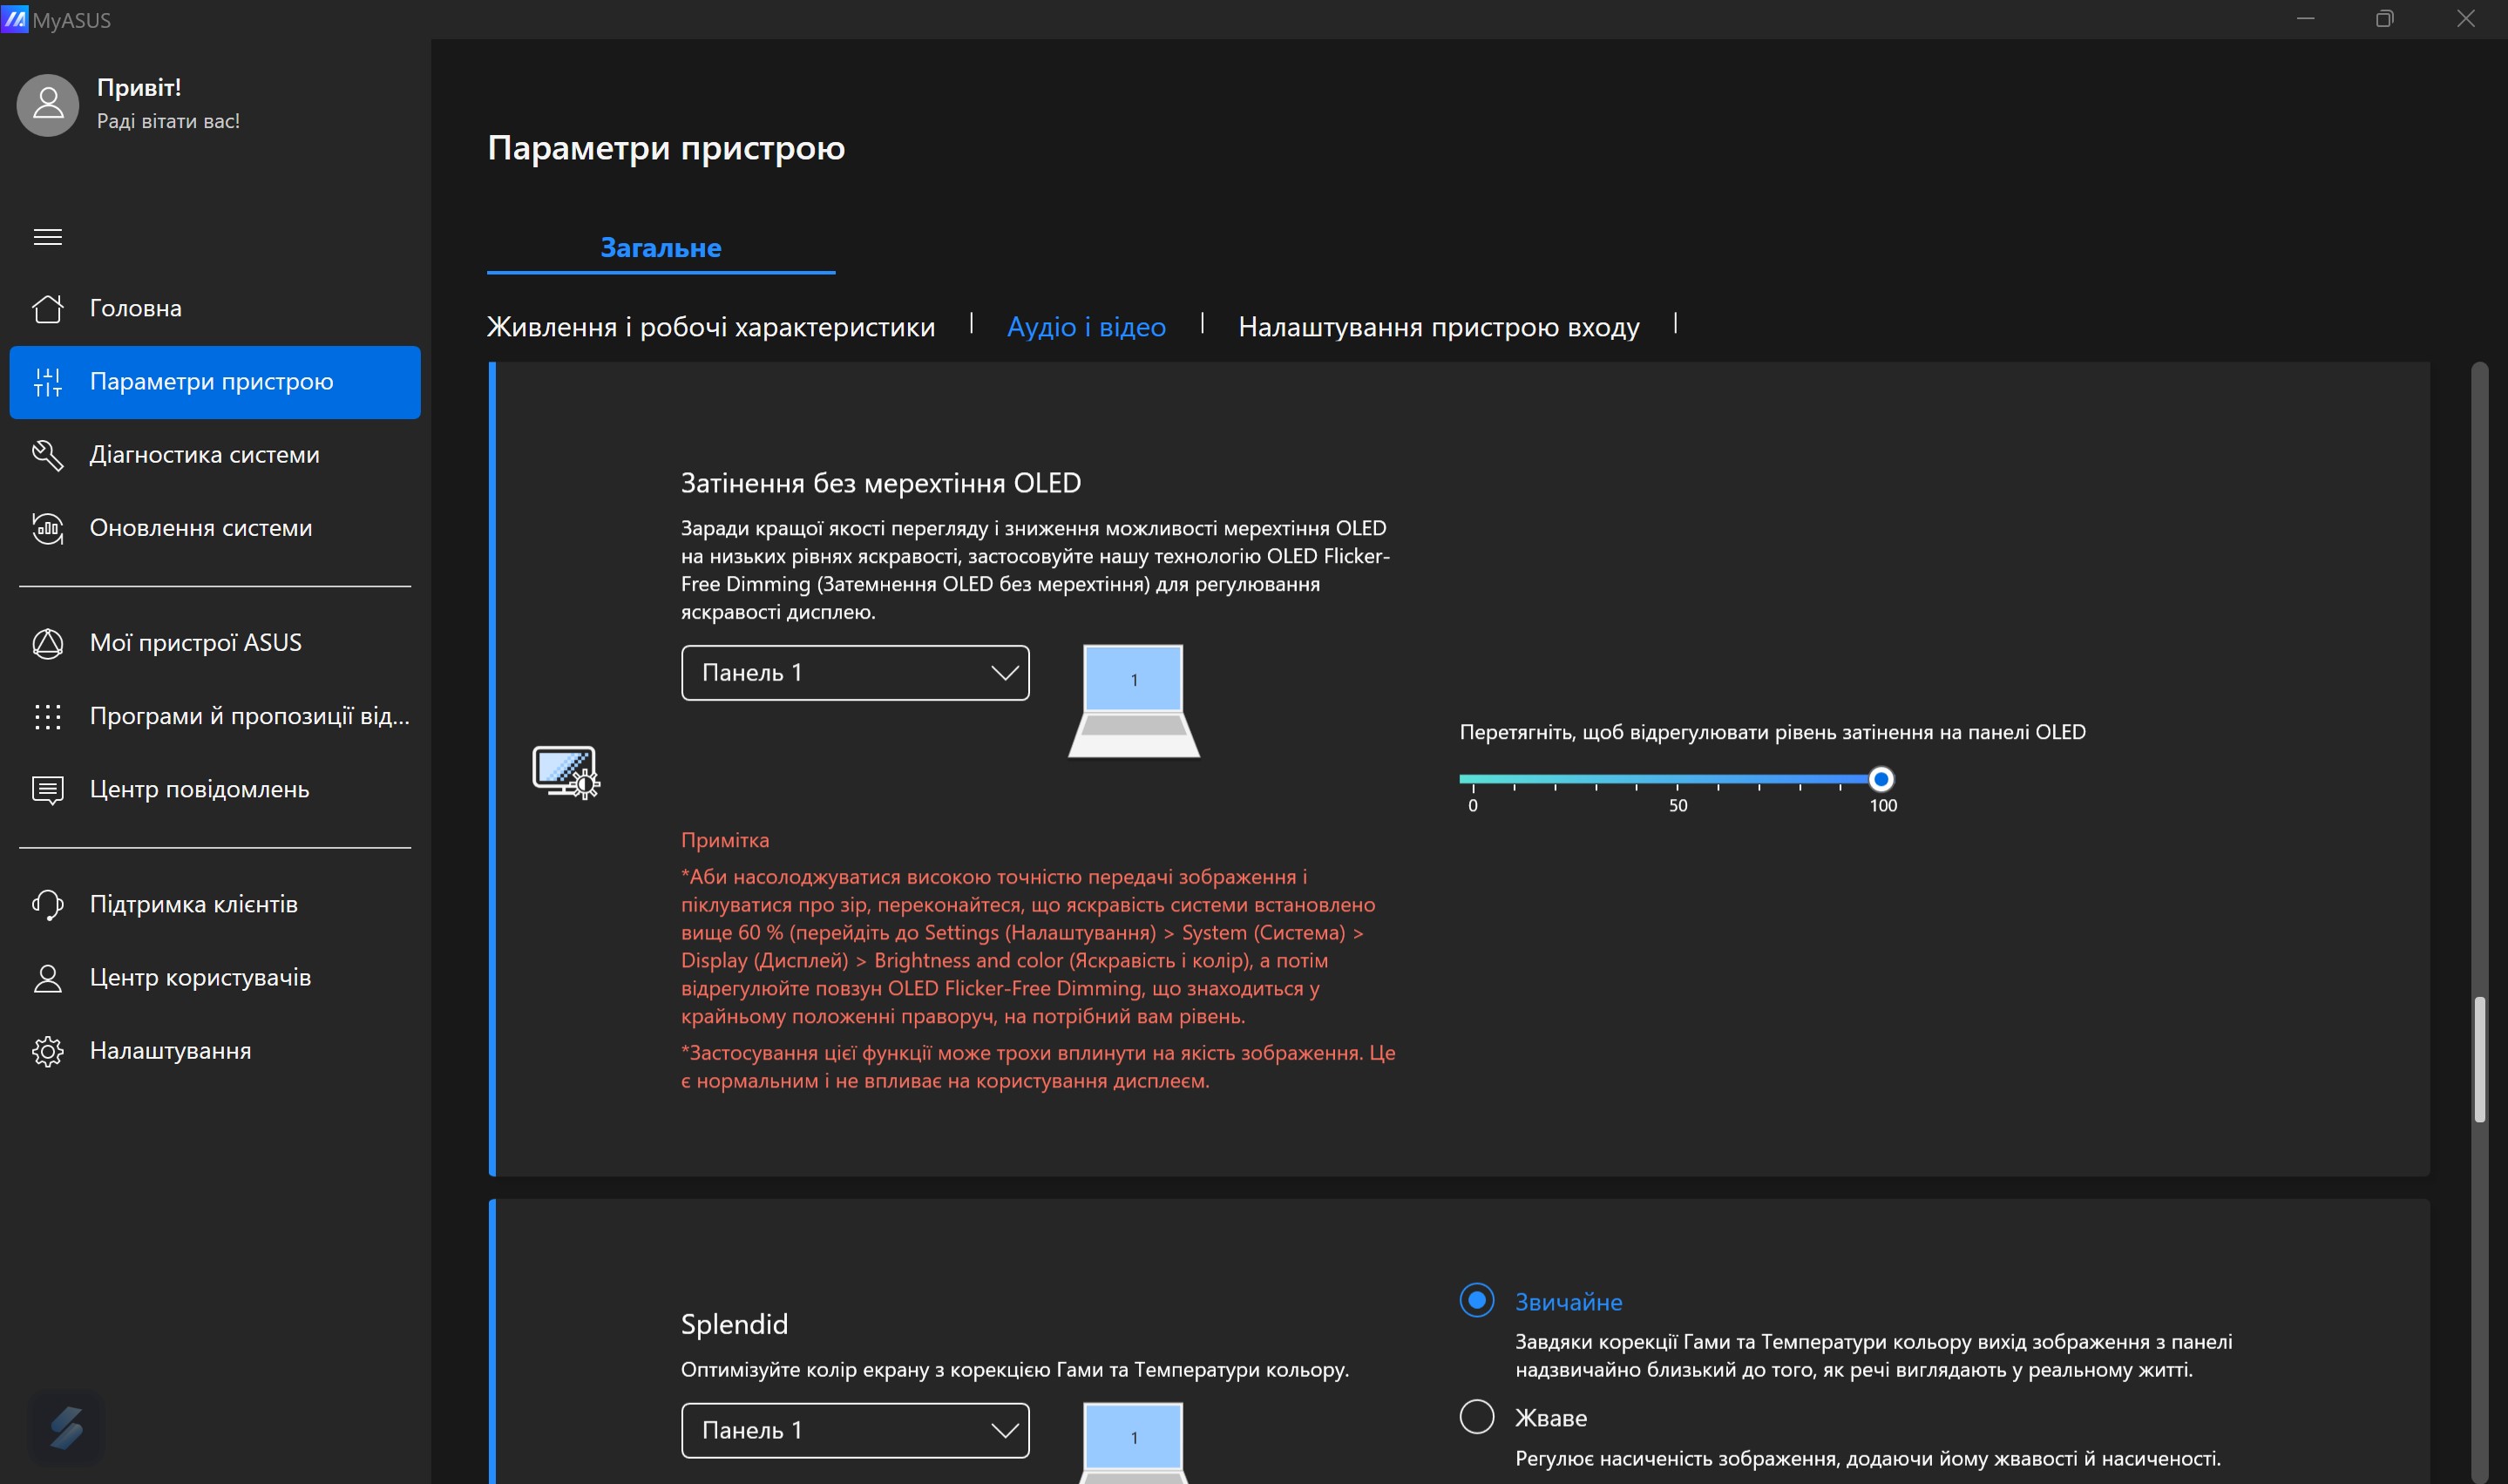Open Центр повідомлень message icon
Viewport: 2508px width, 1484px height.
[47, 790]
